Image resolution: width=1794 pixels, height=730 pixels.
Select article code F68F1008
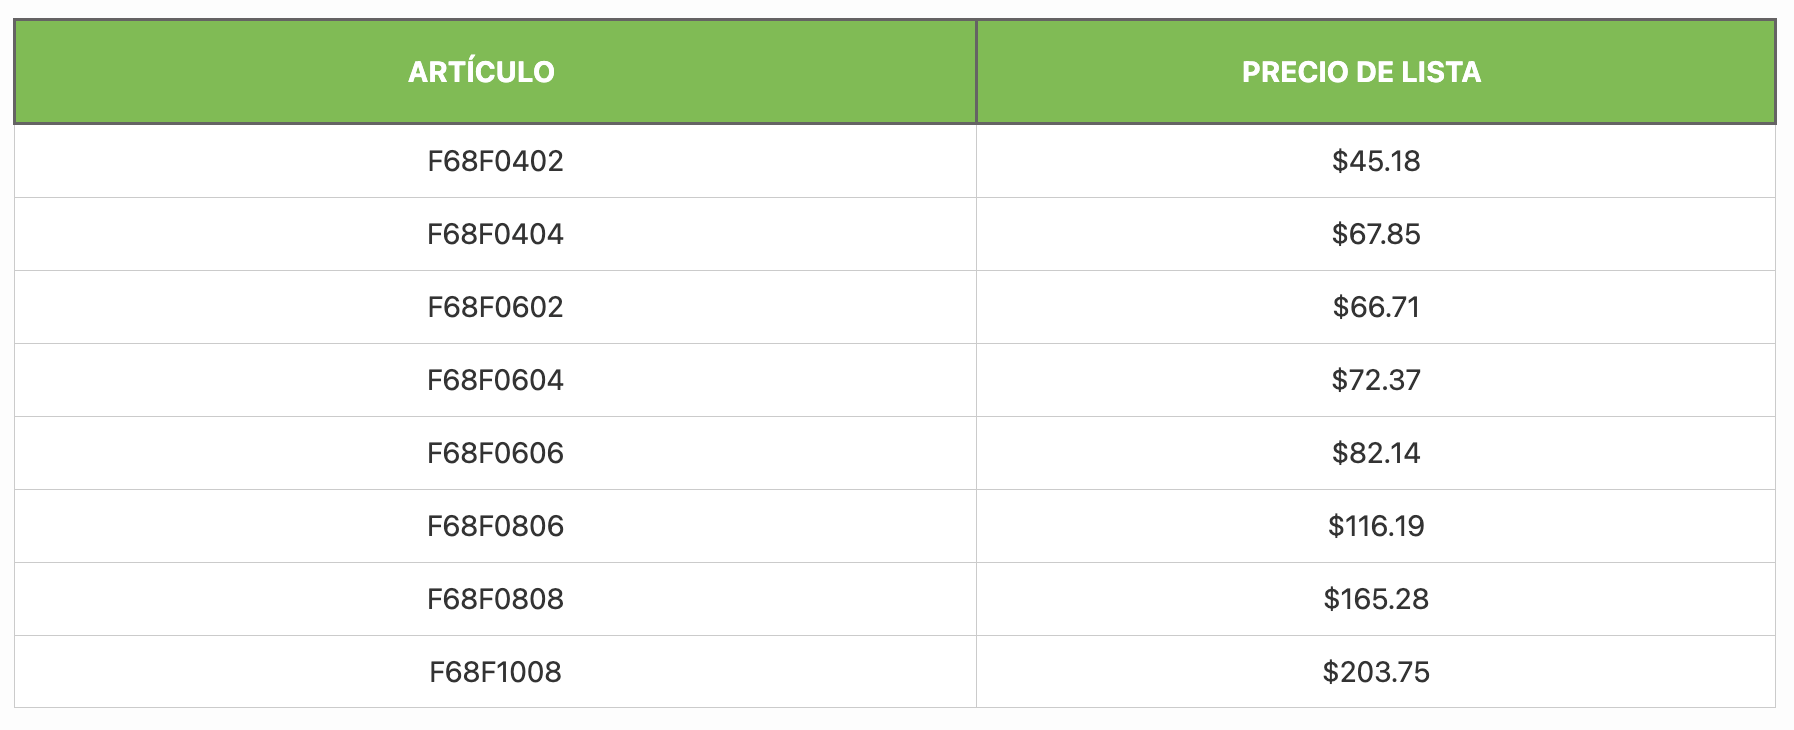coord(495,672)
